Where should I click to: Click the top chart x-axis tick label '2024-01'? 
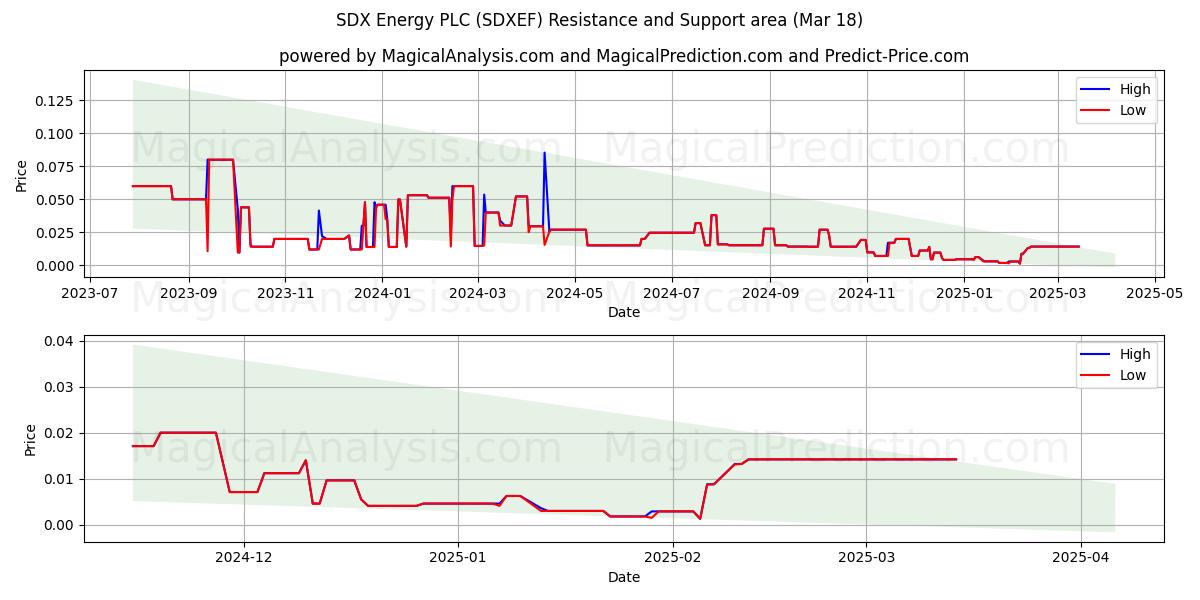pyautogui.click(x=382, y=294)
